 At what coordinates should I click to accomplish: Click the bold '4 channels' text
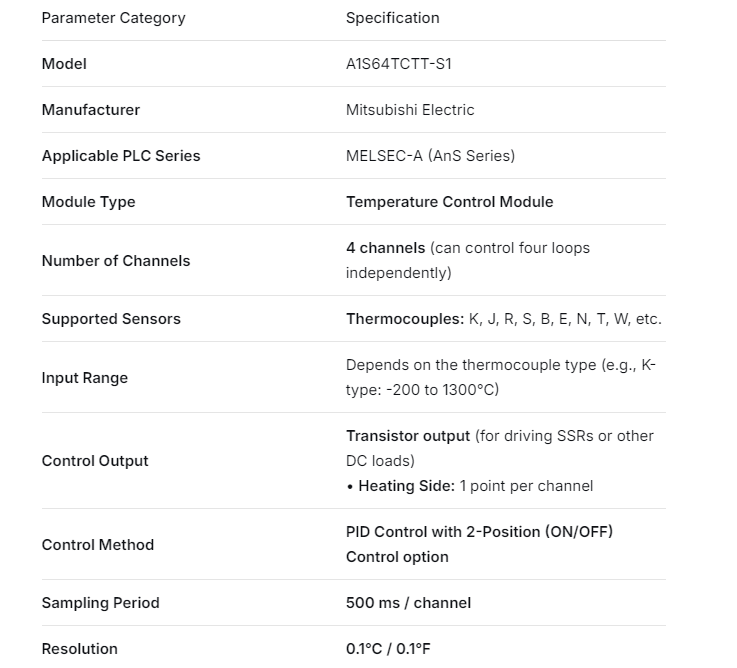385,248
